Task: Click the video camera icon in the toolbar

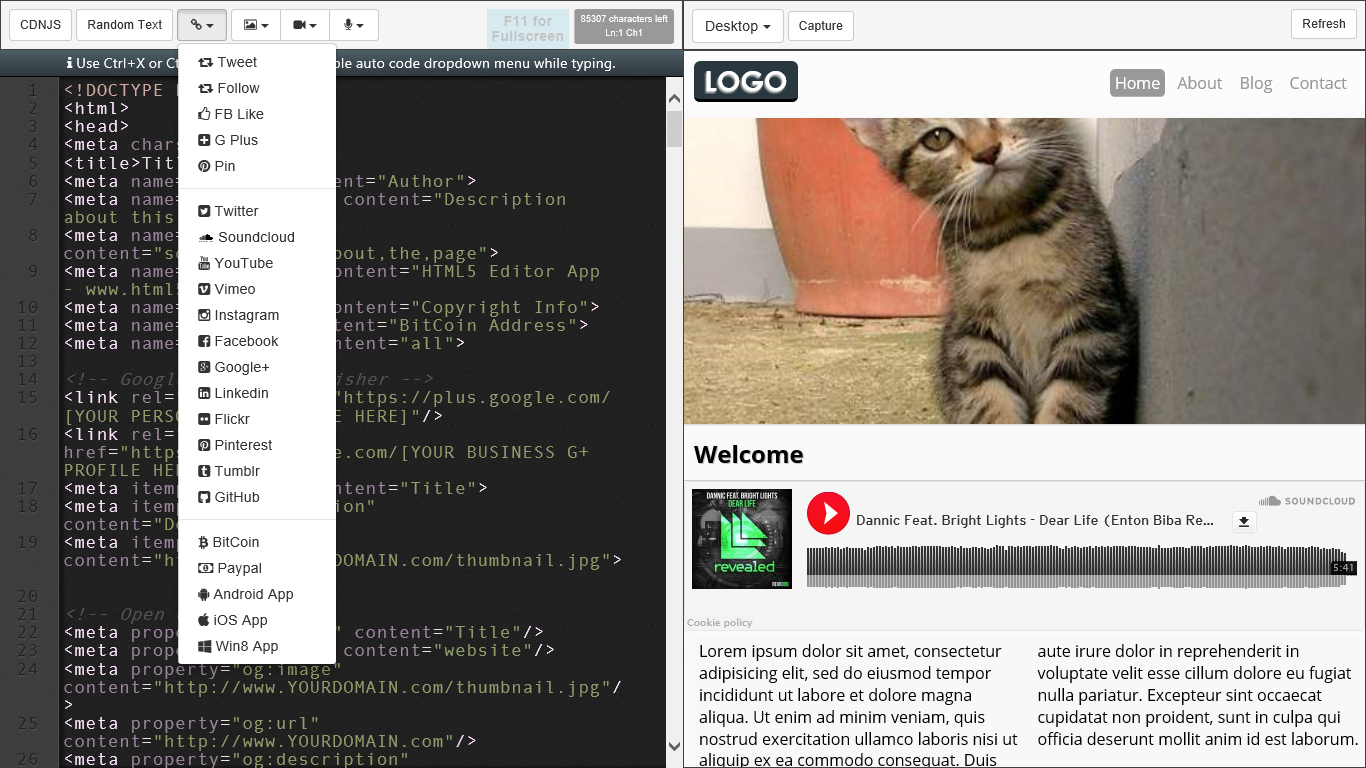Action: (x=304, y=25)
